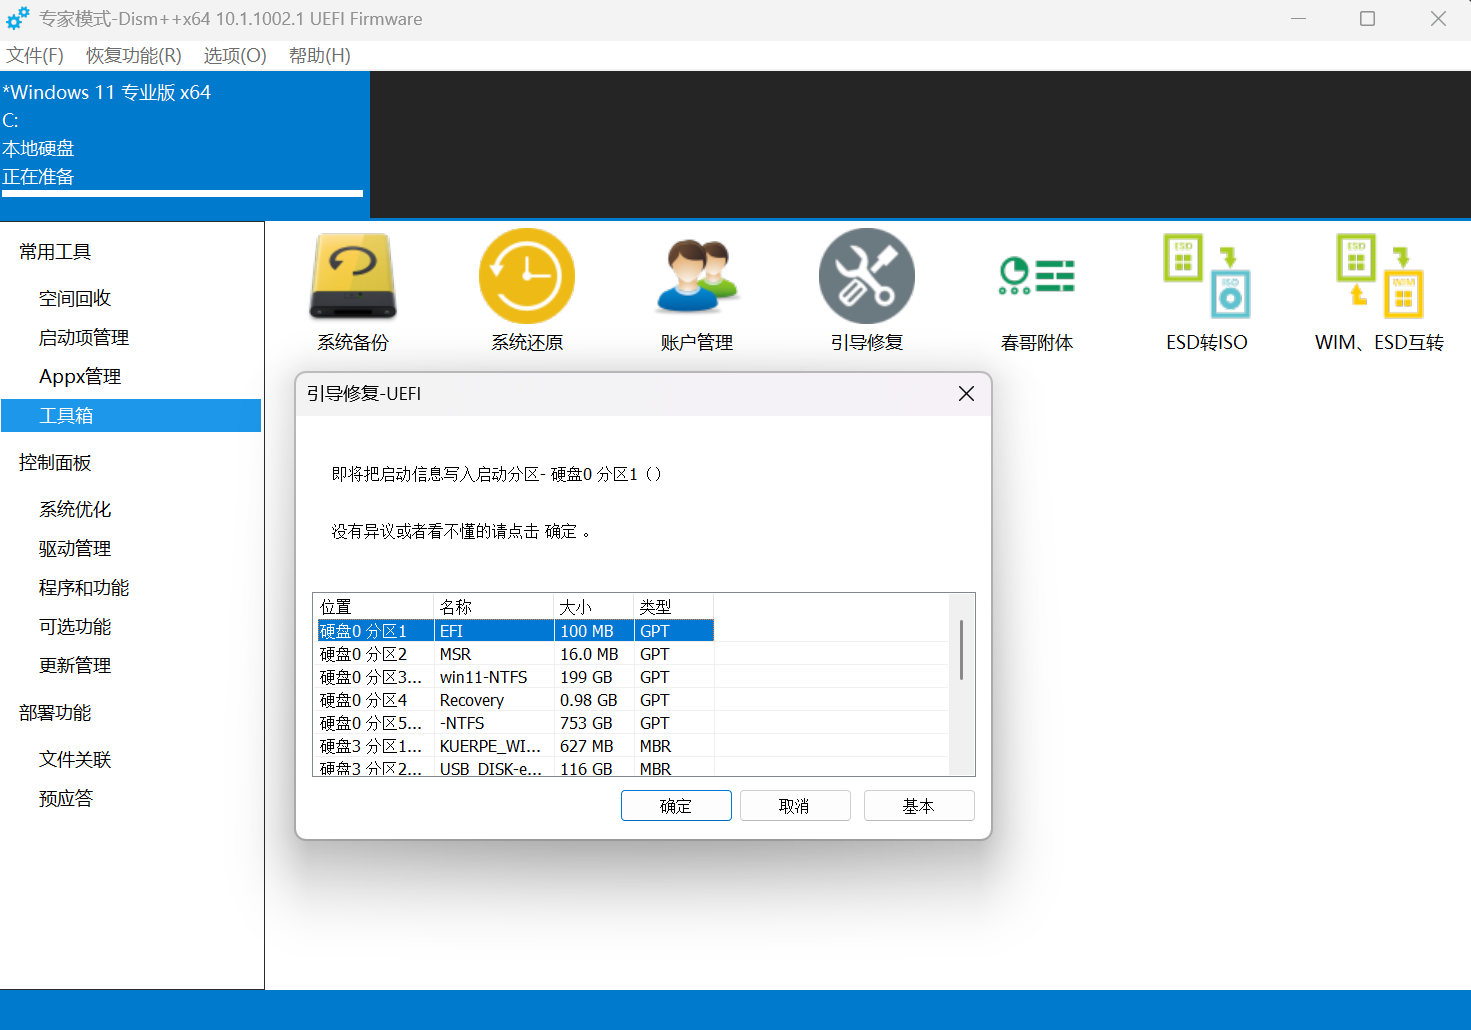
Task: Go to 文件关联 in the sidebar
Action: (131, 759)
